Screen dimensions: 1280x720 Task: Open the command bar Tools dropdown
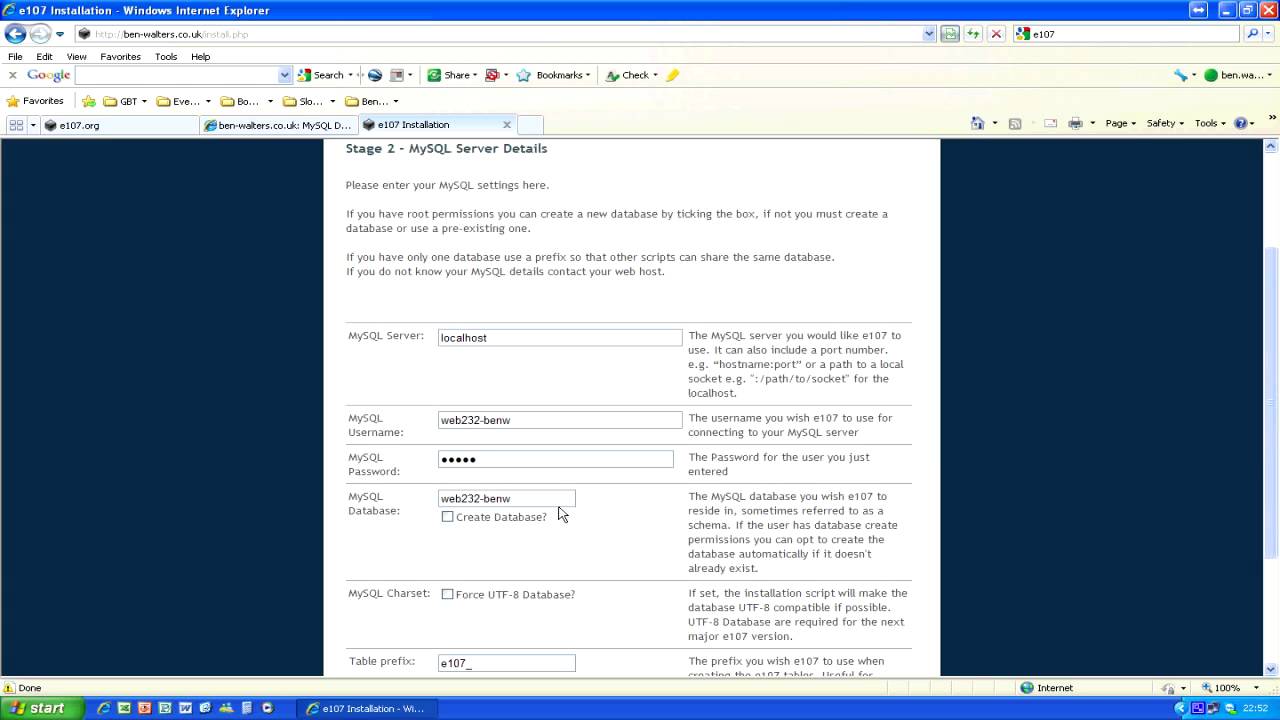pos(1210,123)
